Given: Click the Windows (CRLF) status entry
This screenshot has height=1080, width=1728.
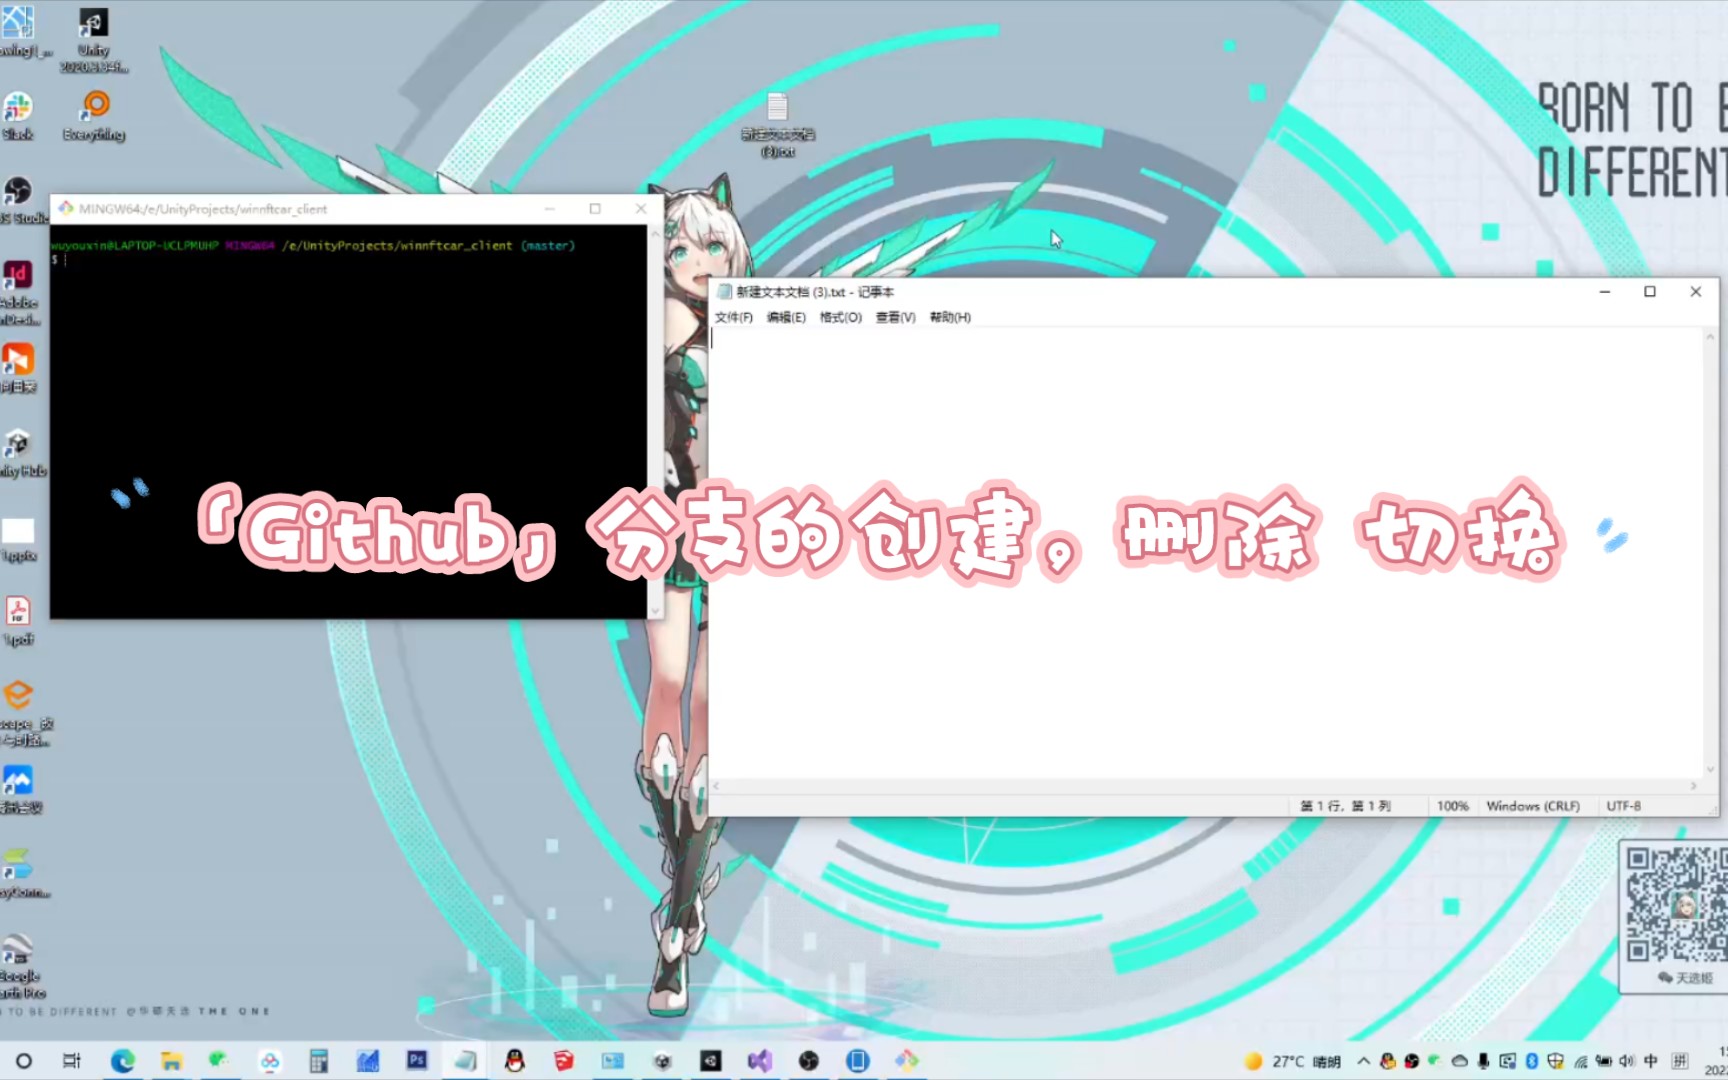Looking at the screenshot, I should (x=1532, y=806).
